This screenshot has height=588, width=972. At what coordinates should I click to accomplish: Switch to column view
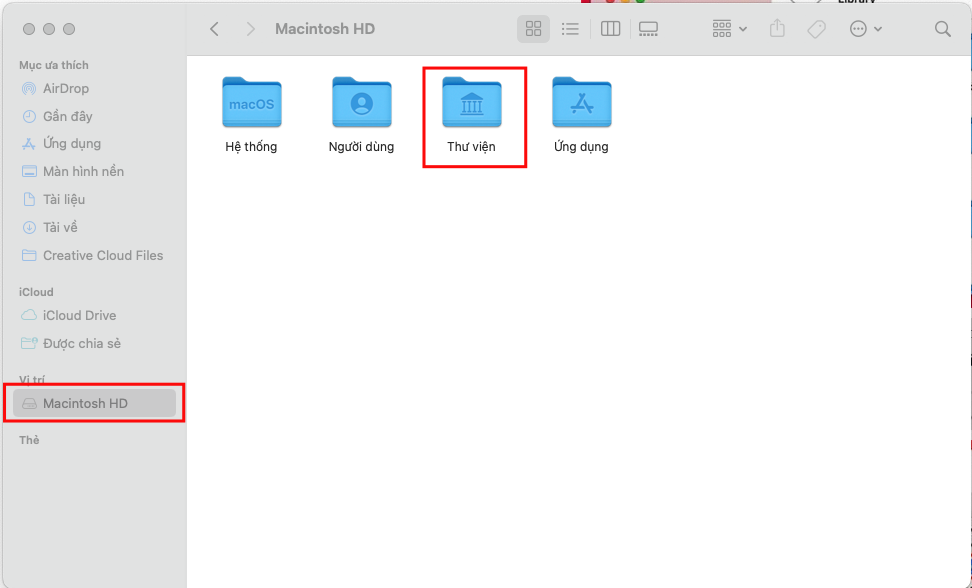tap(611, 29)
